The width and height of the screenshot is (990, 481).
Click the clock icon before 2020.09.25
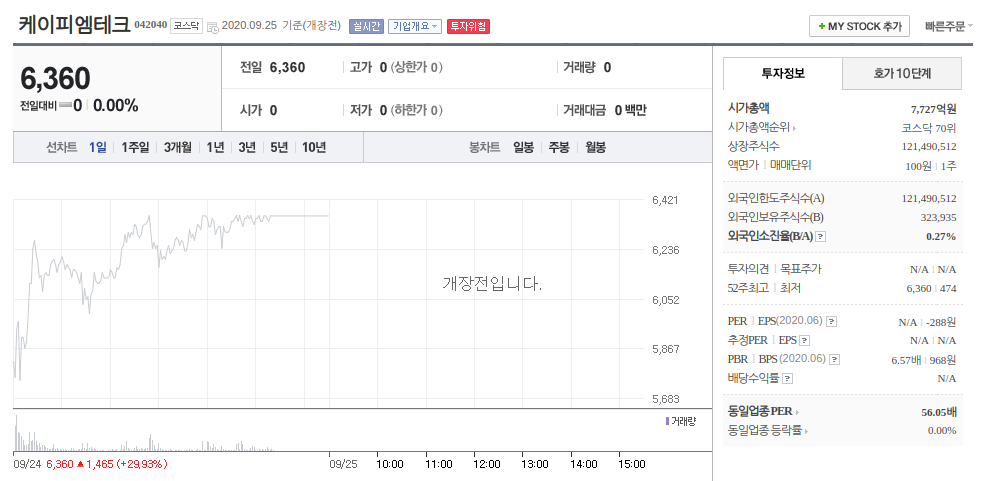(x=213, y=27)
